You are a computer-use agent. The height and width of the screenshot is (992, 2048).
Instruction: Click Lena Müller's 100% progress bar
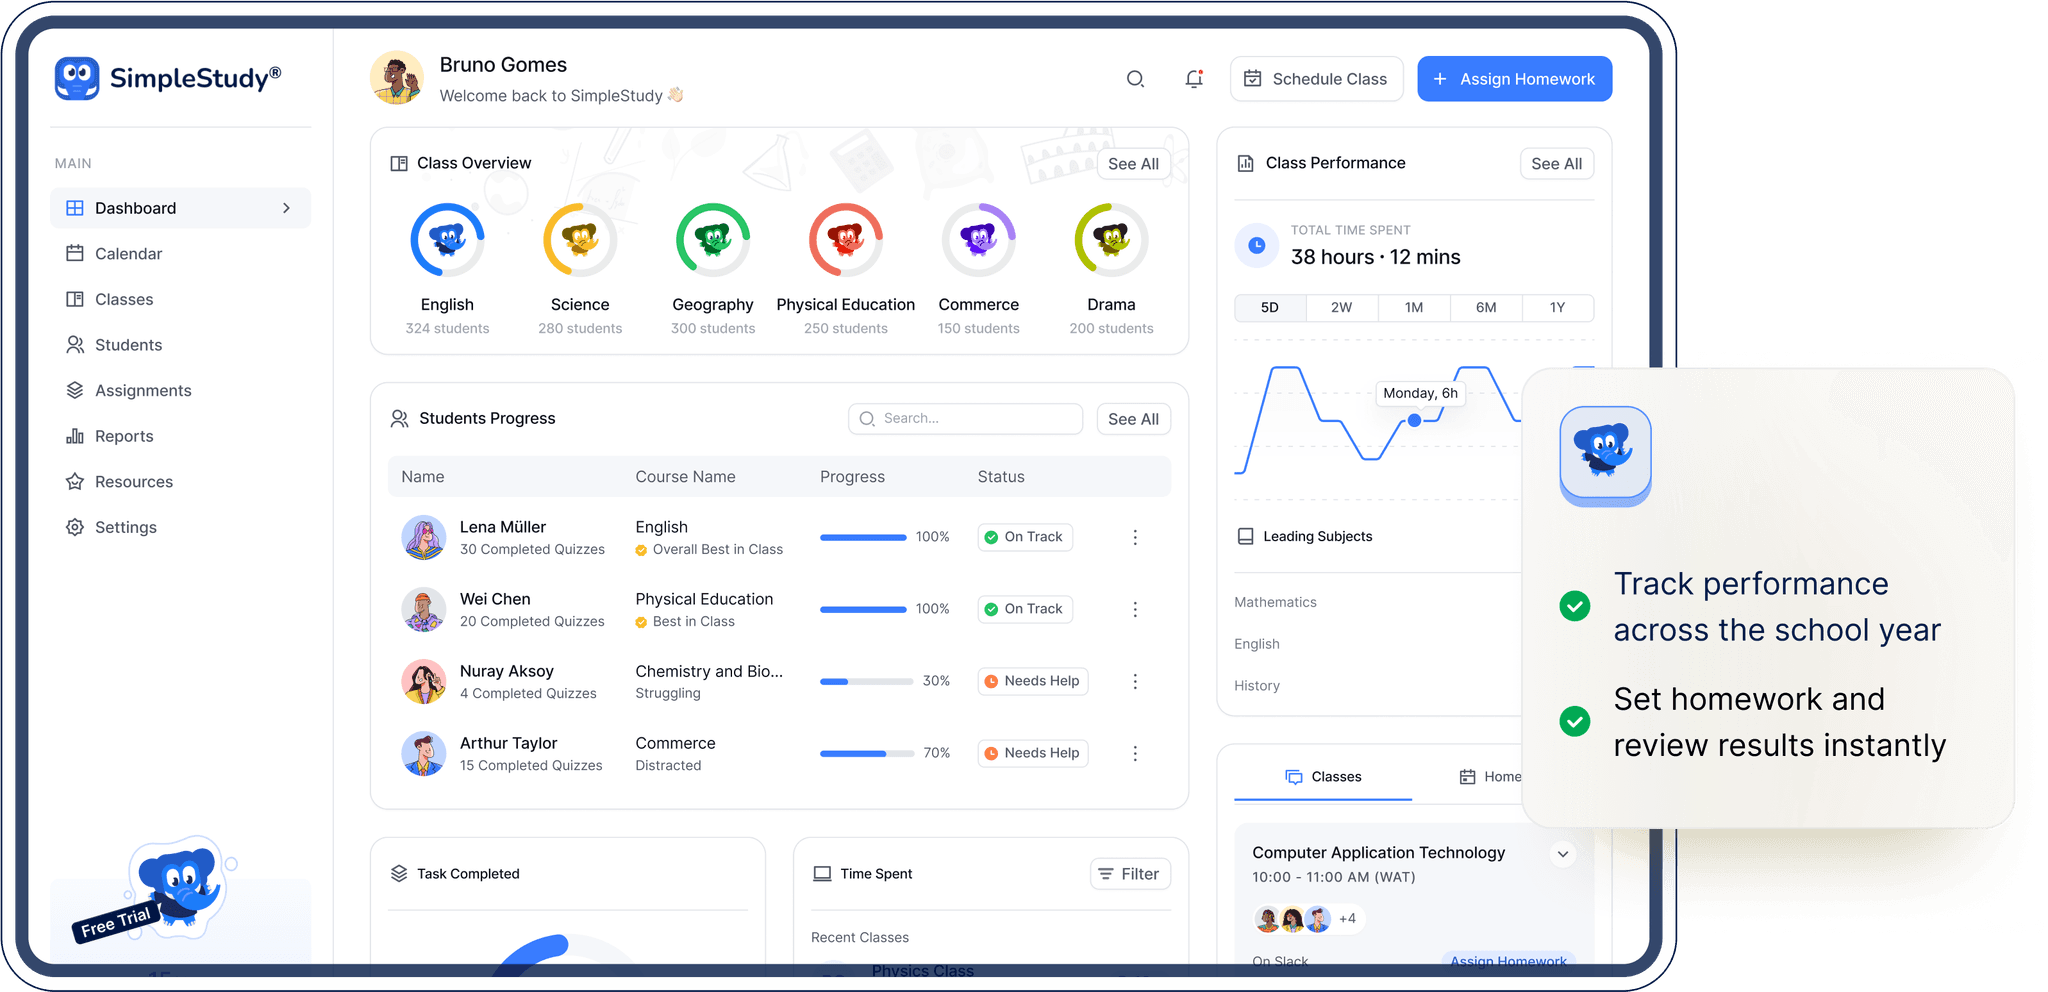click(x=863, y=538)
